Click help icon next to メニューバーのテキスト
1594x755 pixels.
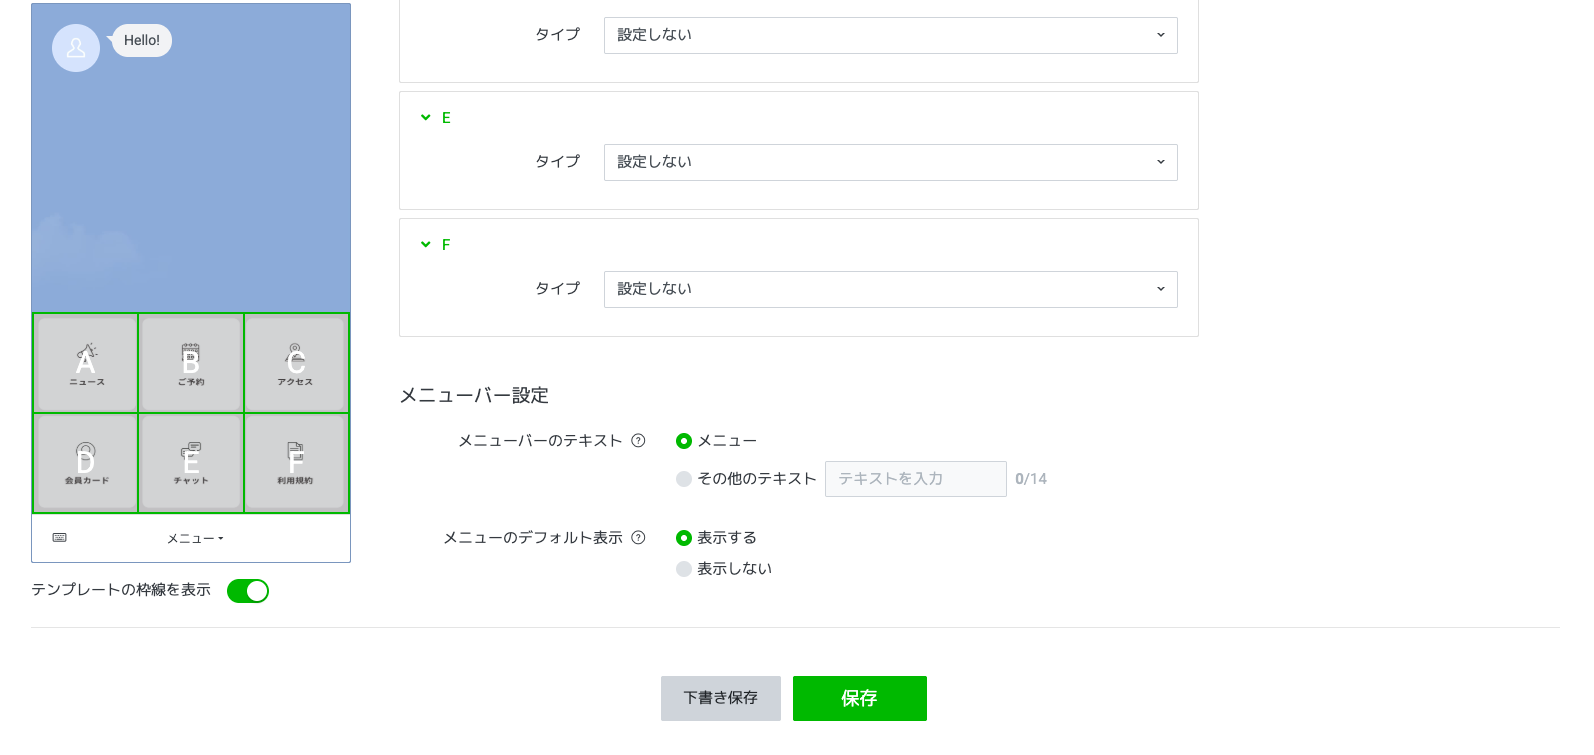click(x=638, y=441)
